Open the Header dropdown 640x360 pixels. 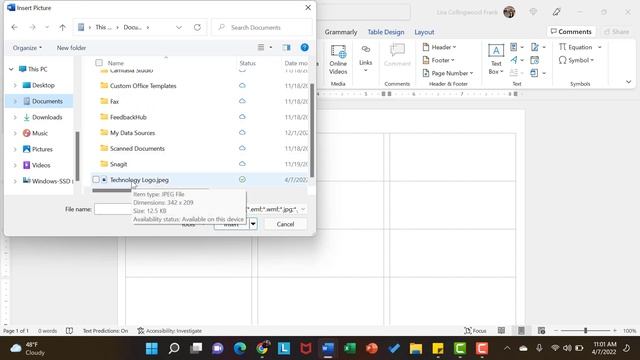tap(440, 47)
